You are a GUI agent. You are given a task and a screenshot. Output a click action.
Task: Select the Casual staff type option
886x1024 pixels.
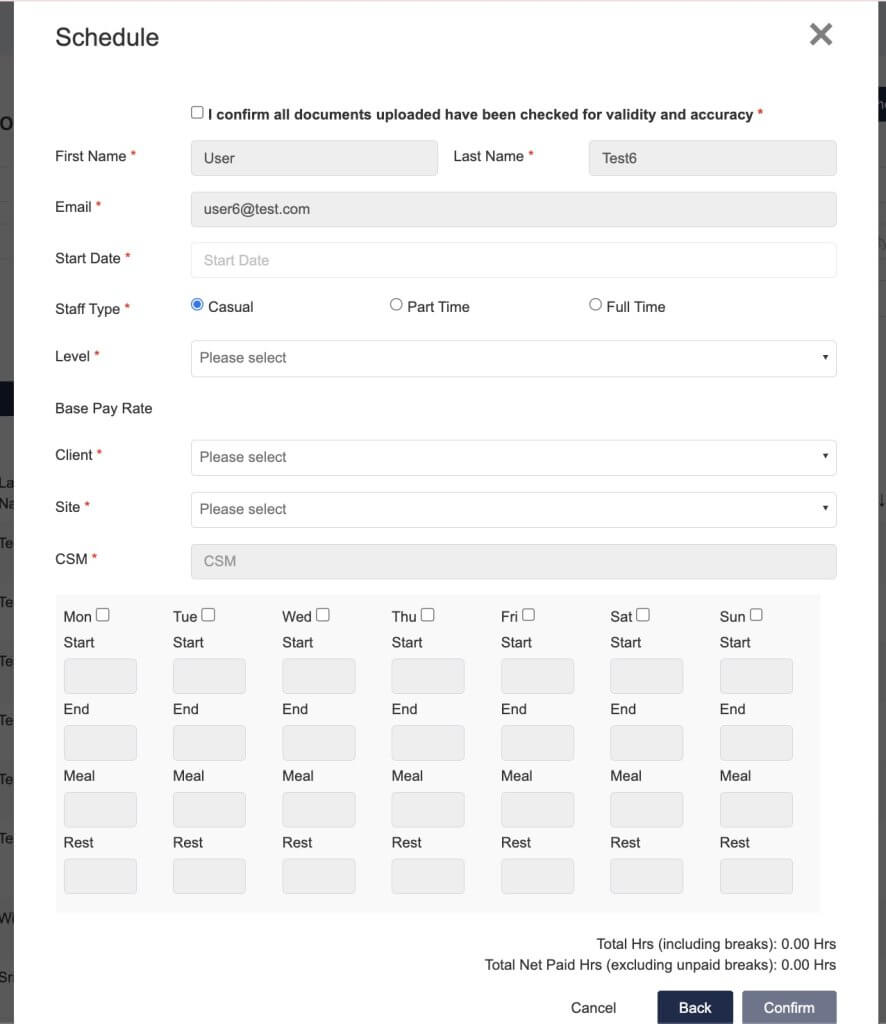tap(197, 305)
